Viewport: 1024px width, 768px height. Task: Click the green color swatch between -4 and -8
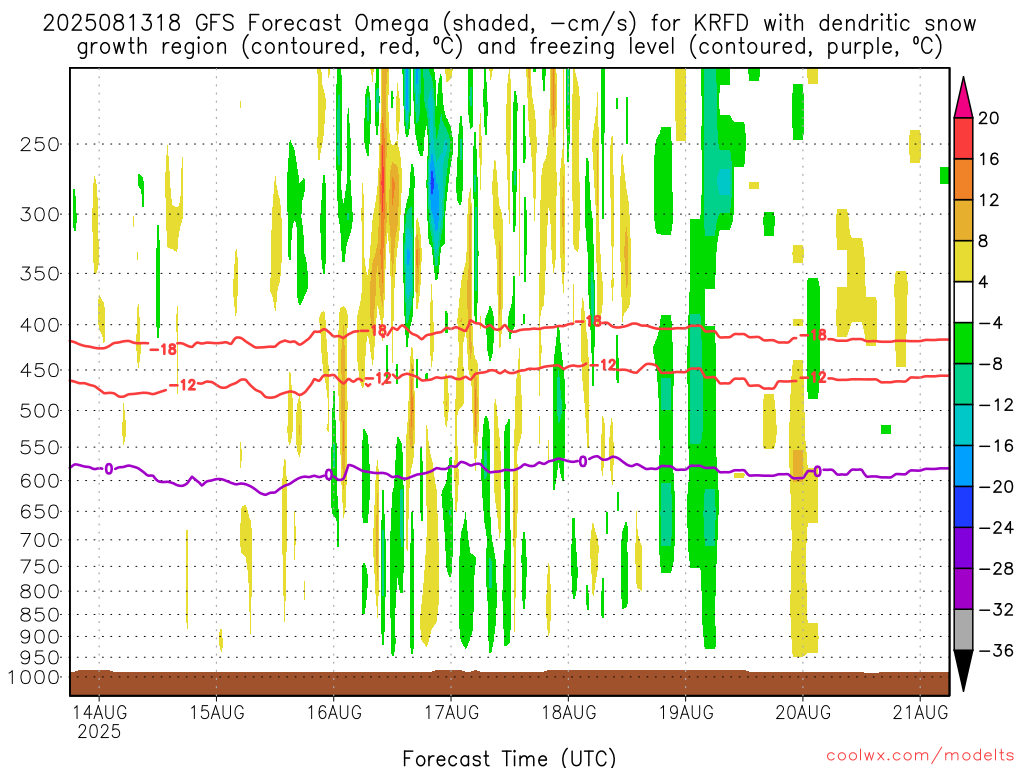coord(963,344)
